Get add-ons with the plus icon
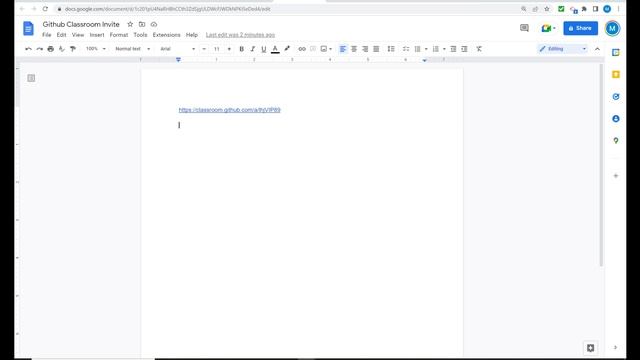Screen dimensions: 640x360 [x=616, y=176]
